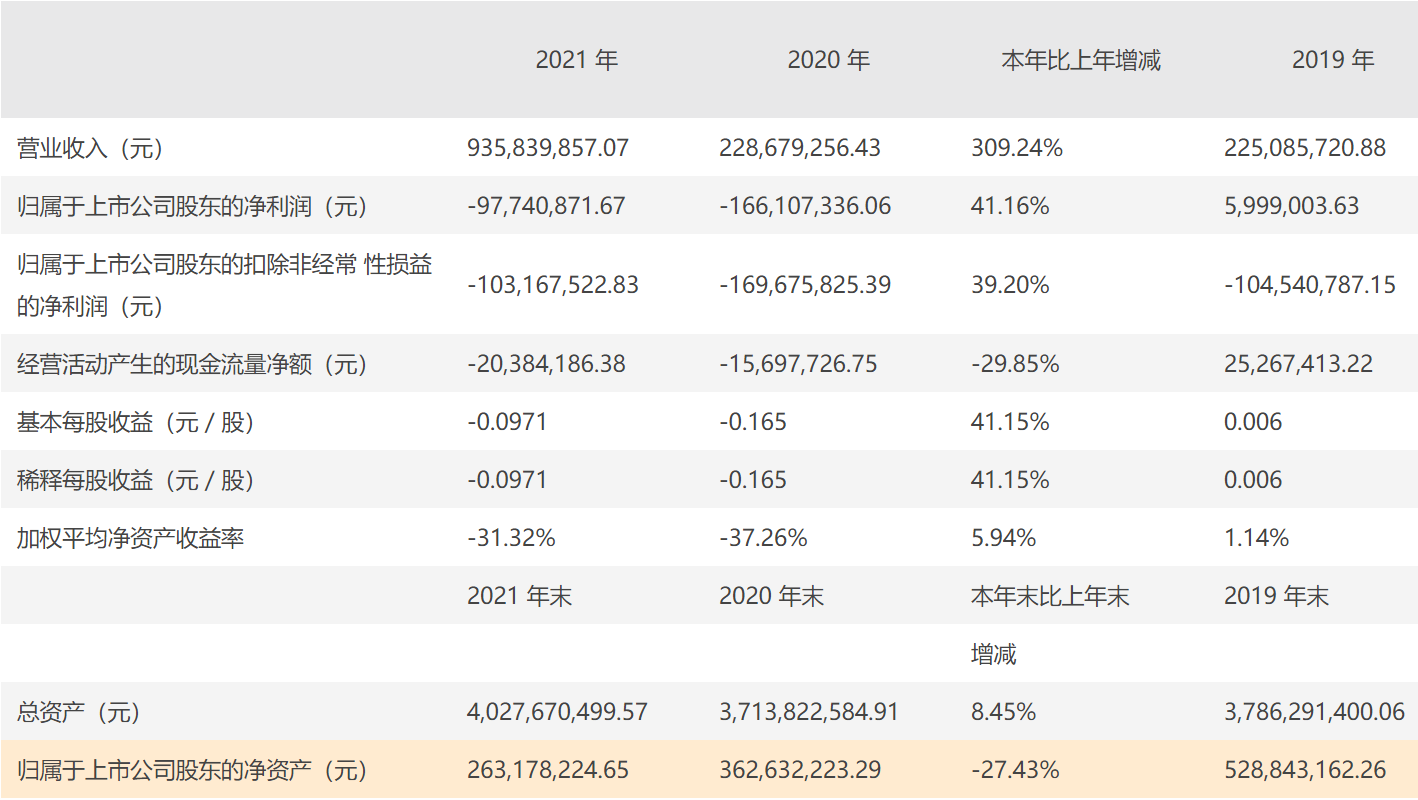Click the 2021 年 column header
1418x800 pixels.
[x=577, y=60]
